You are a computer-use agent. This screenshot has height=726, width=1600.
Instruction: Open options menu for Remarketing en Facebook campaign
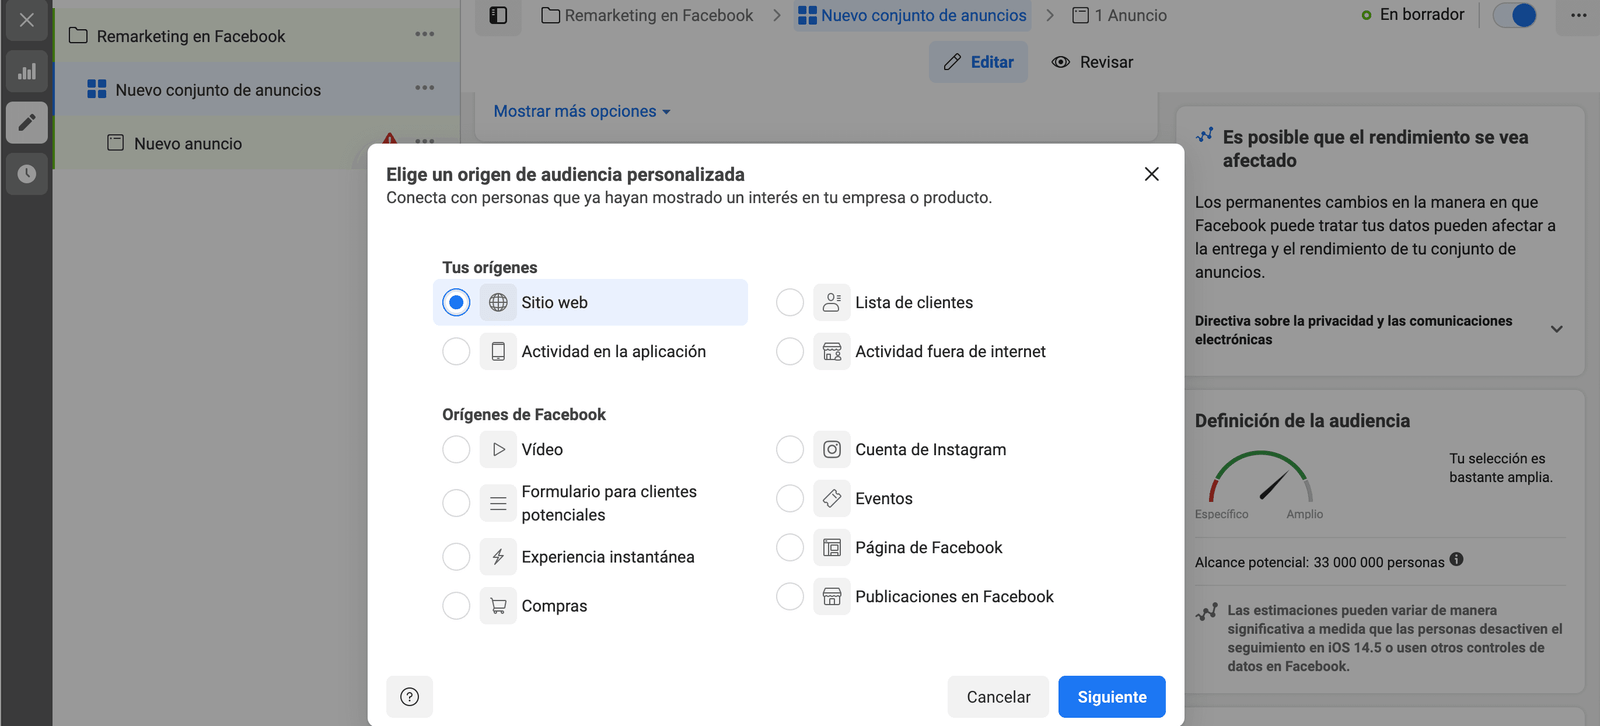[425, 35]
